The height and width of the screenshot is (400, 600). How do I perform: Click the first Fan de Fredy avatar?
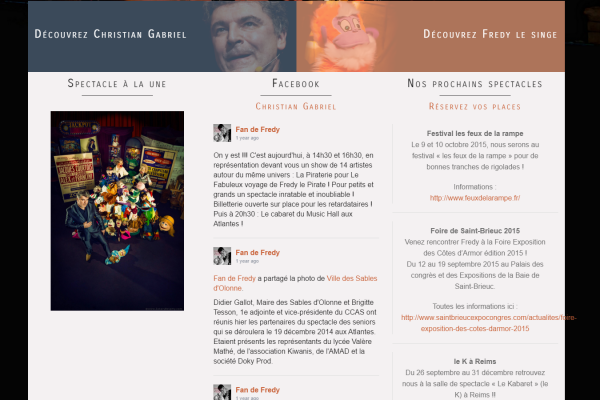pos(222,133)
